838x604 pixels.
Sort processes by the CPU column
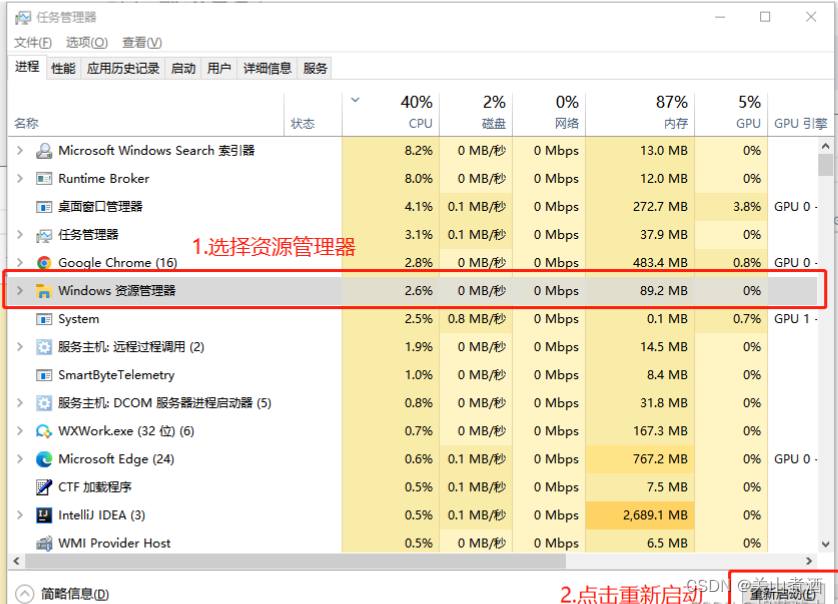391,113
